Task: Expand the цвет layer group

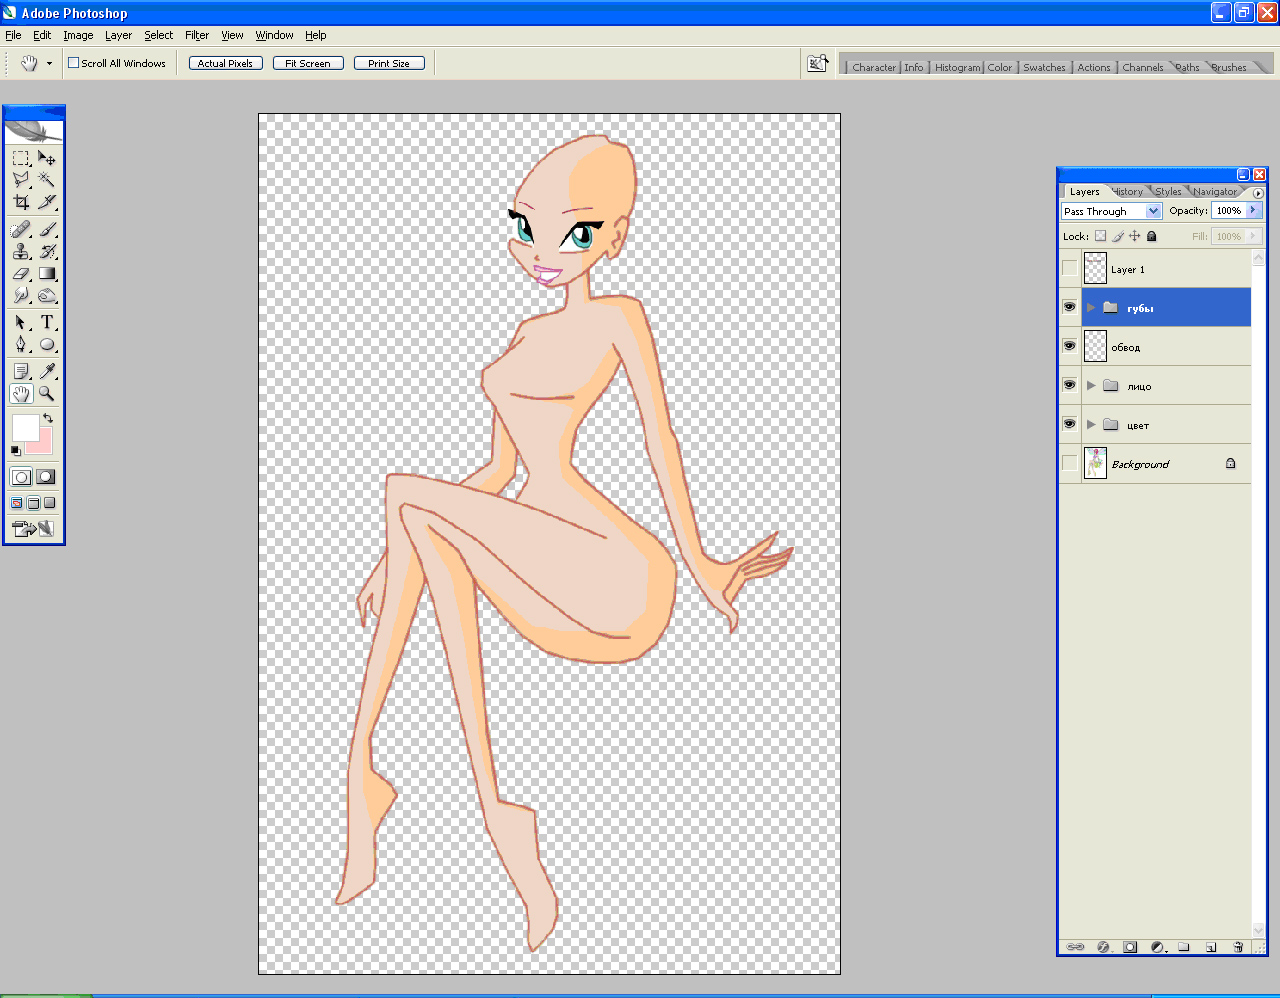Action: (1091, 424)
